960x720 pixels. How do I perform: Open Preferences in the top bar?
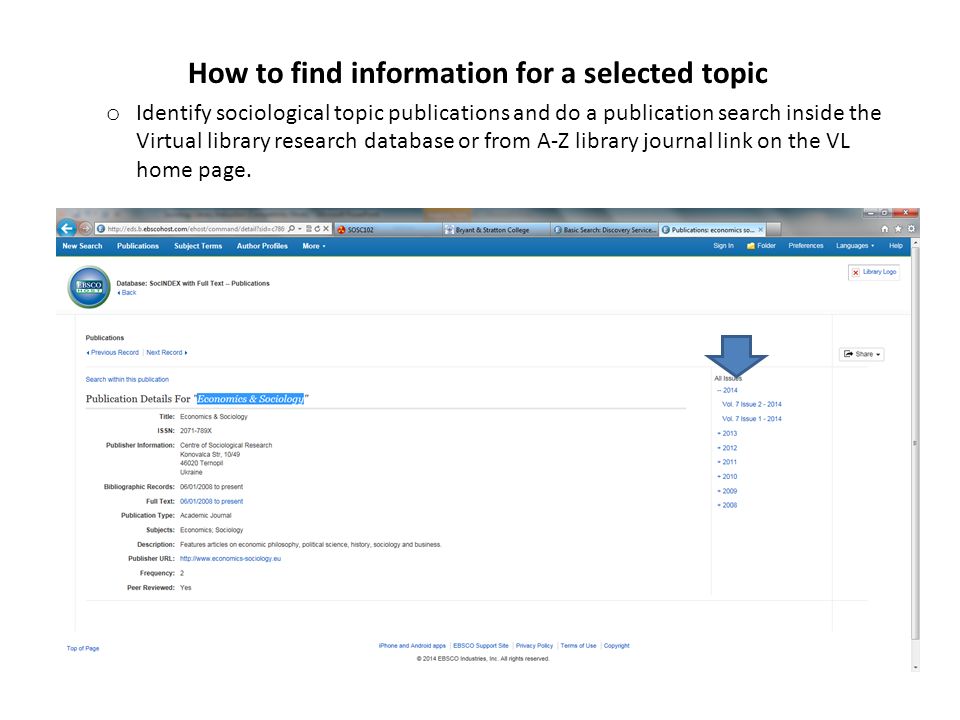(x=806, y=246)
